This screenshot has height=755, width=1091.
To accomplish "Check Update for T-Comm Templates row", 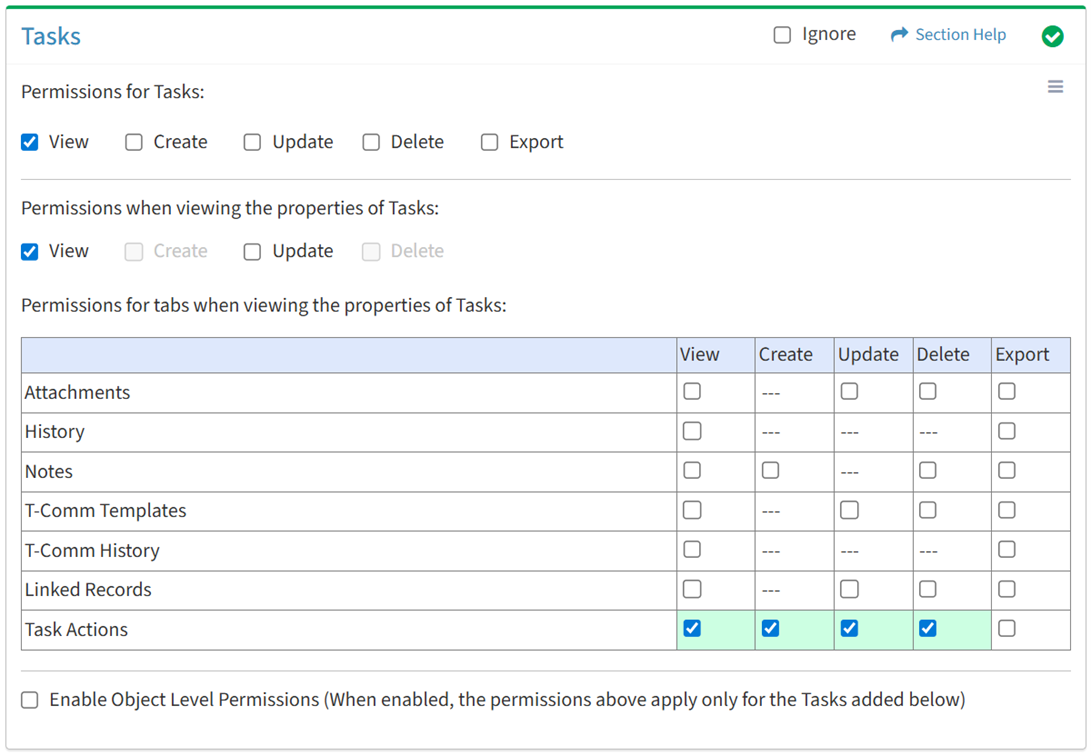I will coord(849,510).
